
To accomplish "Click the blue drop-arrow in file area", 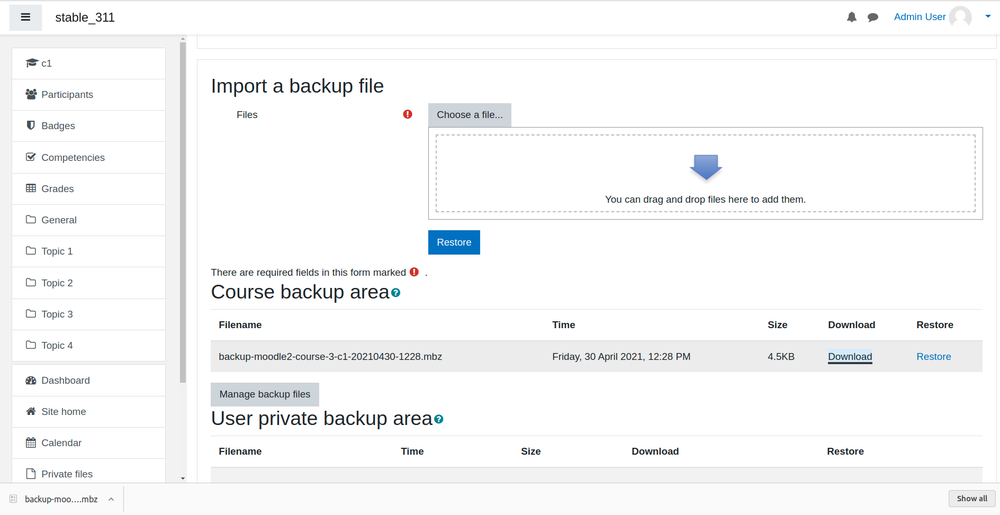I will point(705,167).
